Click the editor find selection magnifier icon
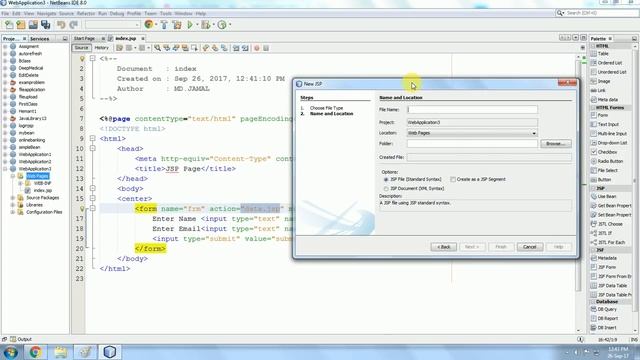This screenshot has width=640, height=360. coord(158,48)
